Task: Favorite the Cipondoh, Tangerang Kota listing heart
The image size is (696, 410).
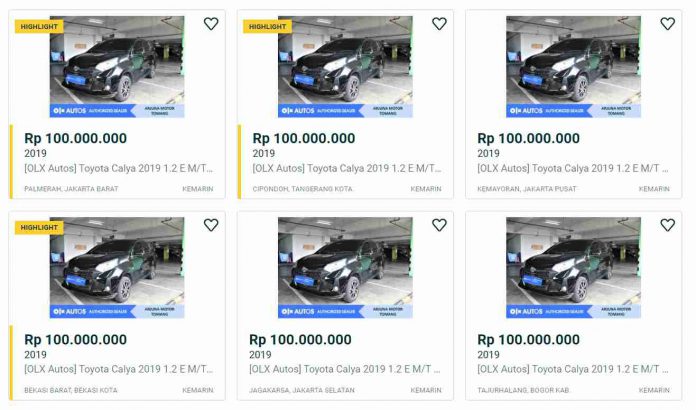Action: [439, 24]
